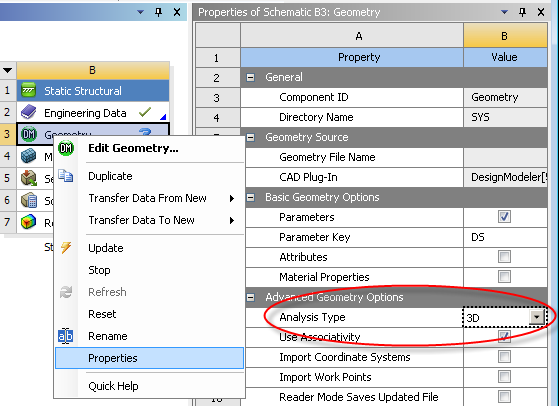Click the Static Structural system icon
Image resolution: width=559 pixels, height=406 pixels.
[x=29, y=91]
